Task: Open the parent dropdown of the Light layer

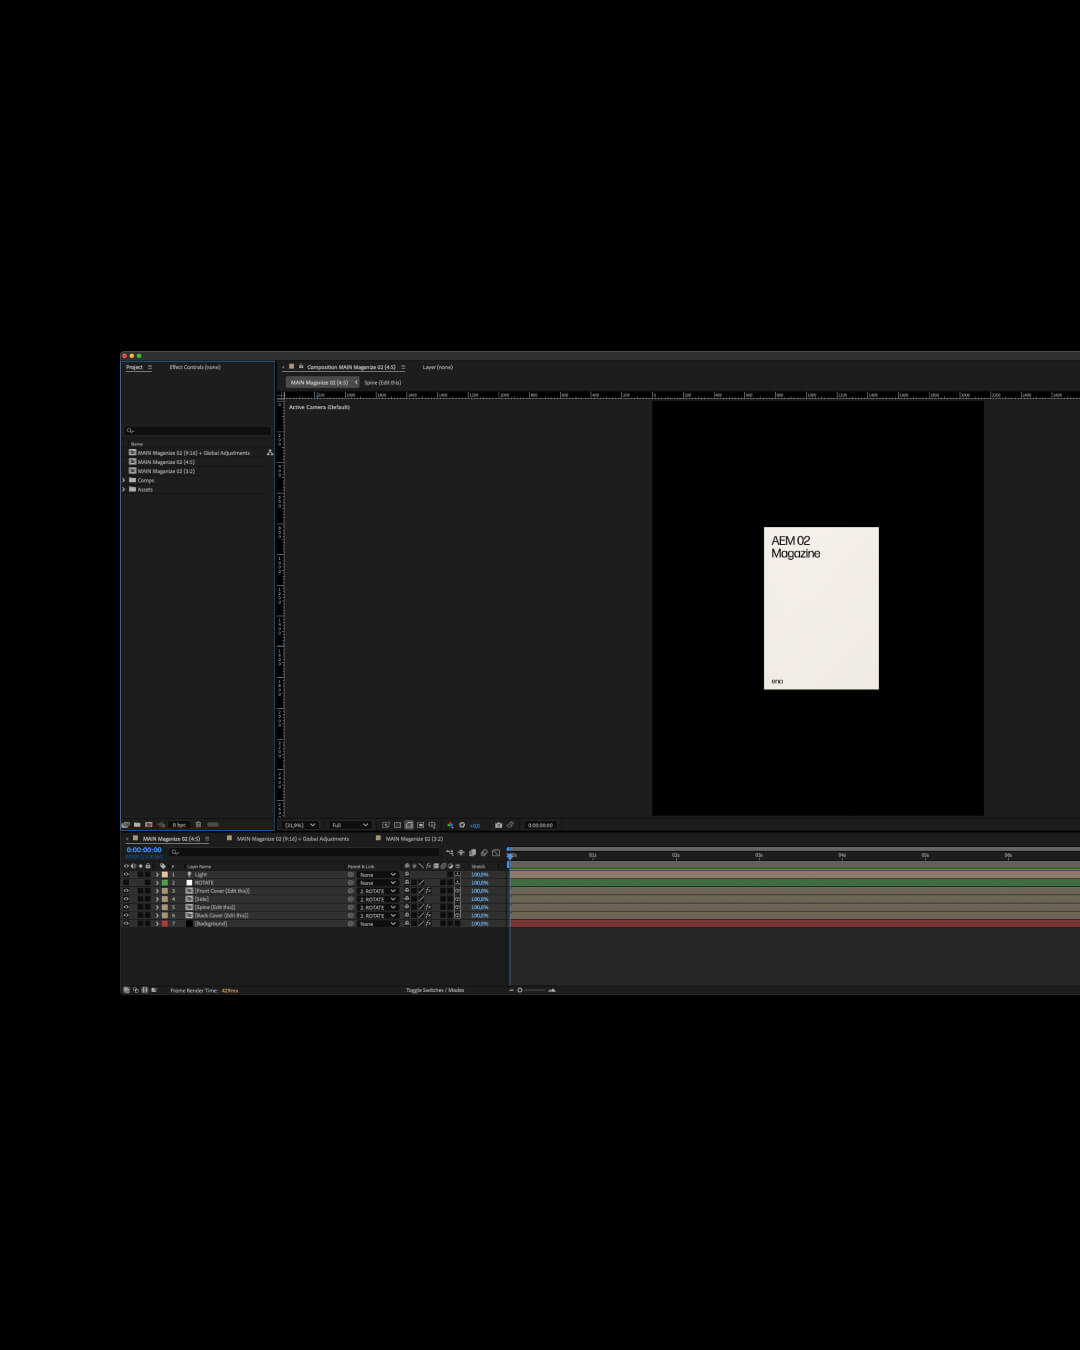Action: [x=378, y=874]
